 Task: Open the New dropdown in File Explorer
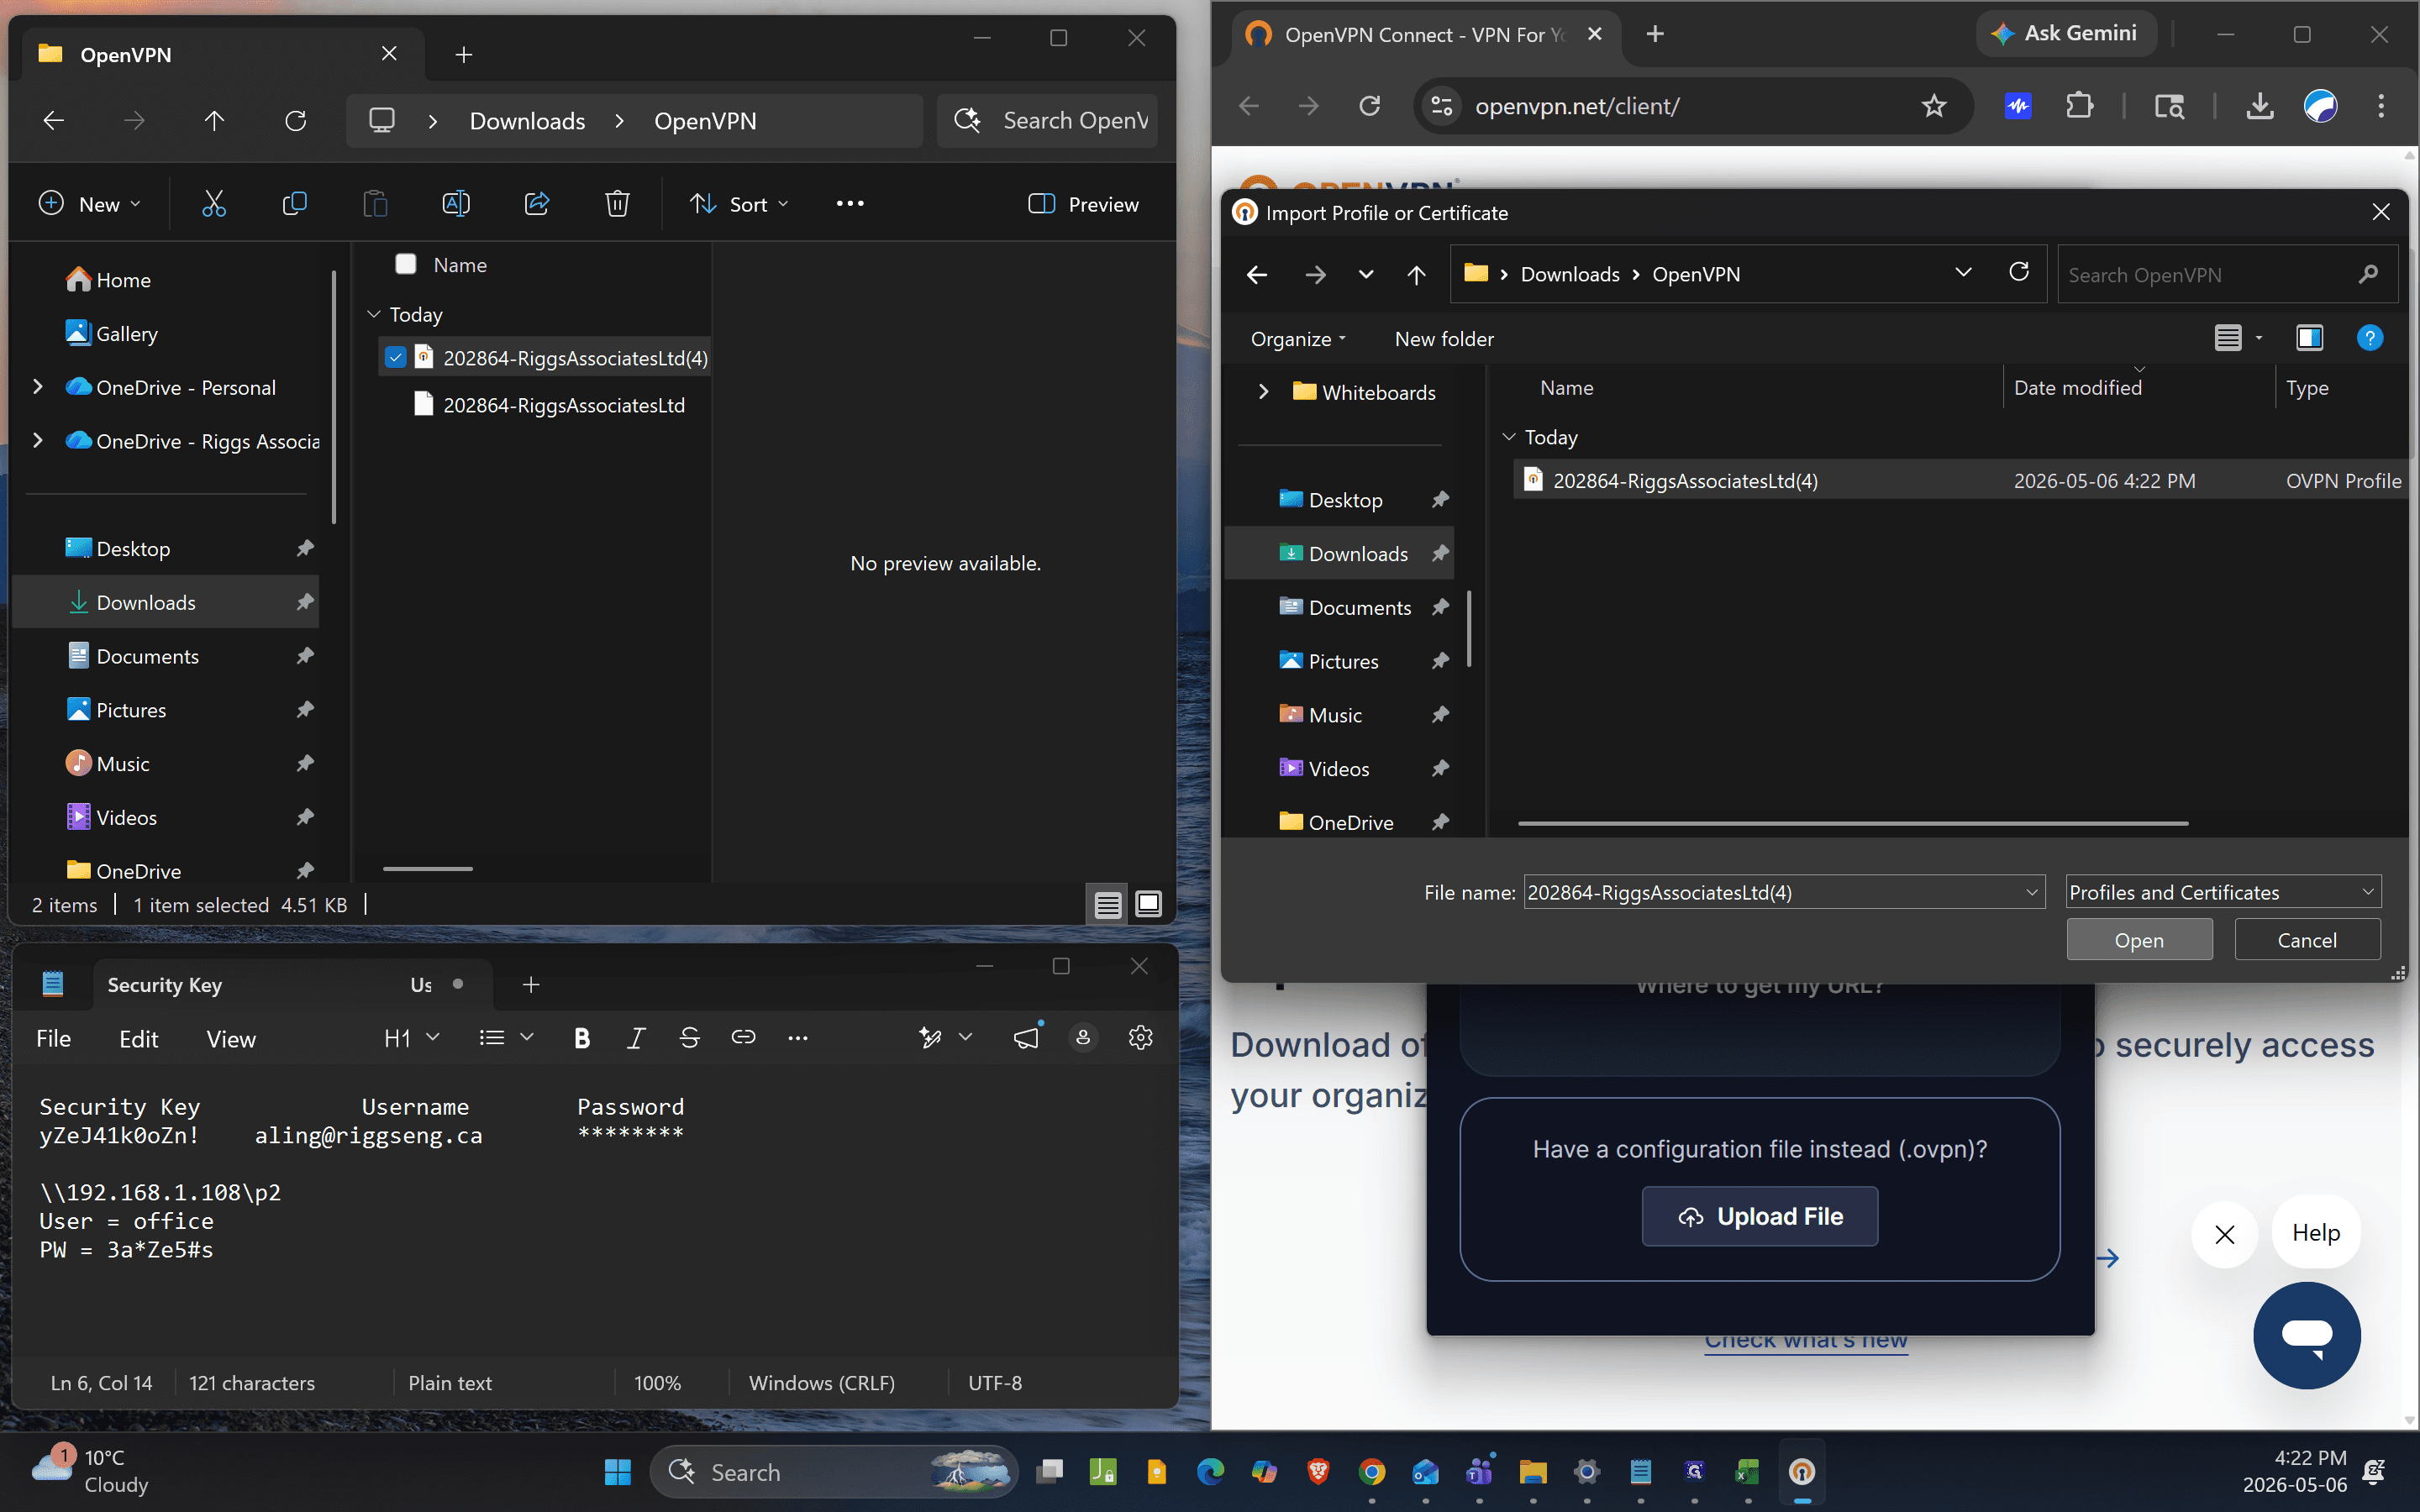tap(89, 204)
